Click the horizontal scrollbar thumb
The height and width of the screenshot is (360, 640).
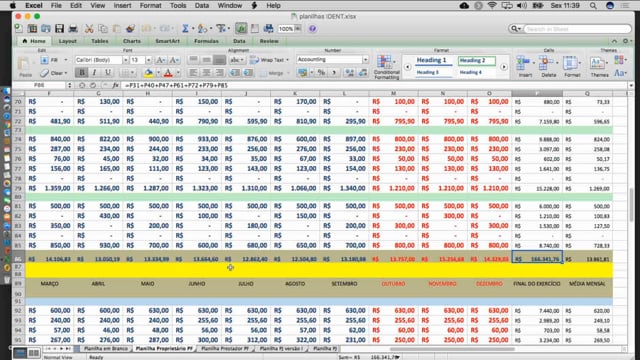pos(452,349)
